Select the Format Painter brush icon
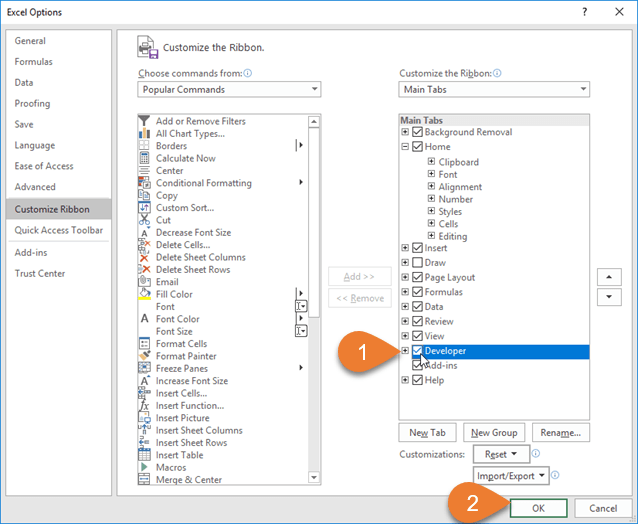 [x=145, y=356]
